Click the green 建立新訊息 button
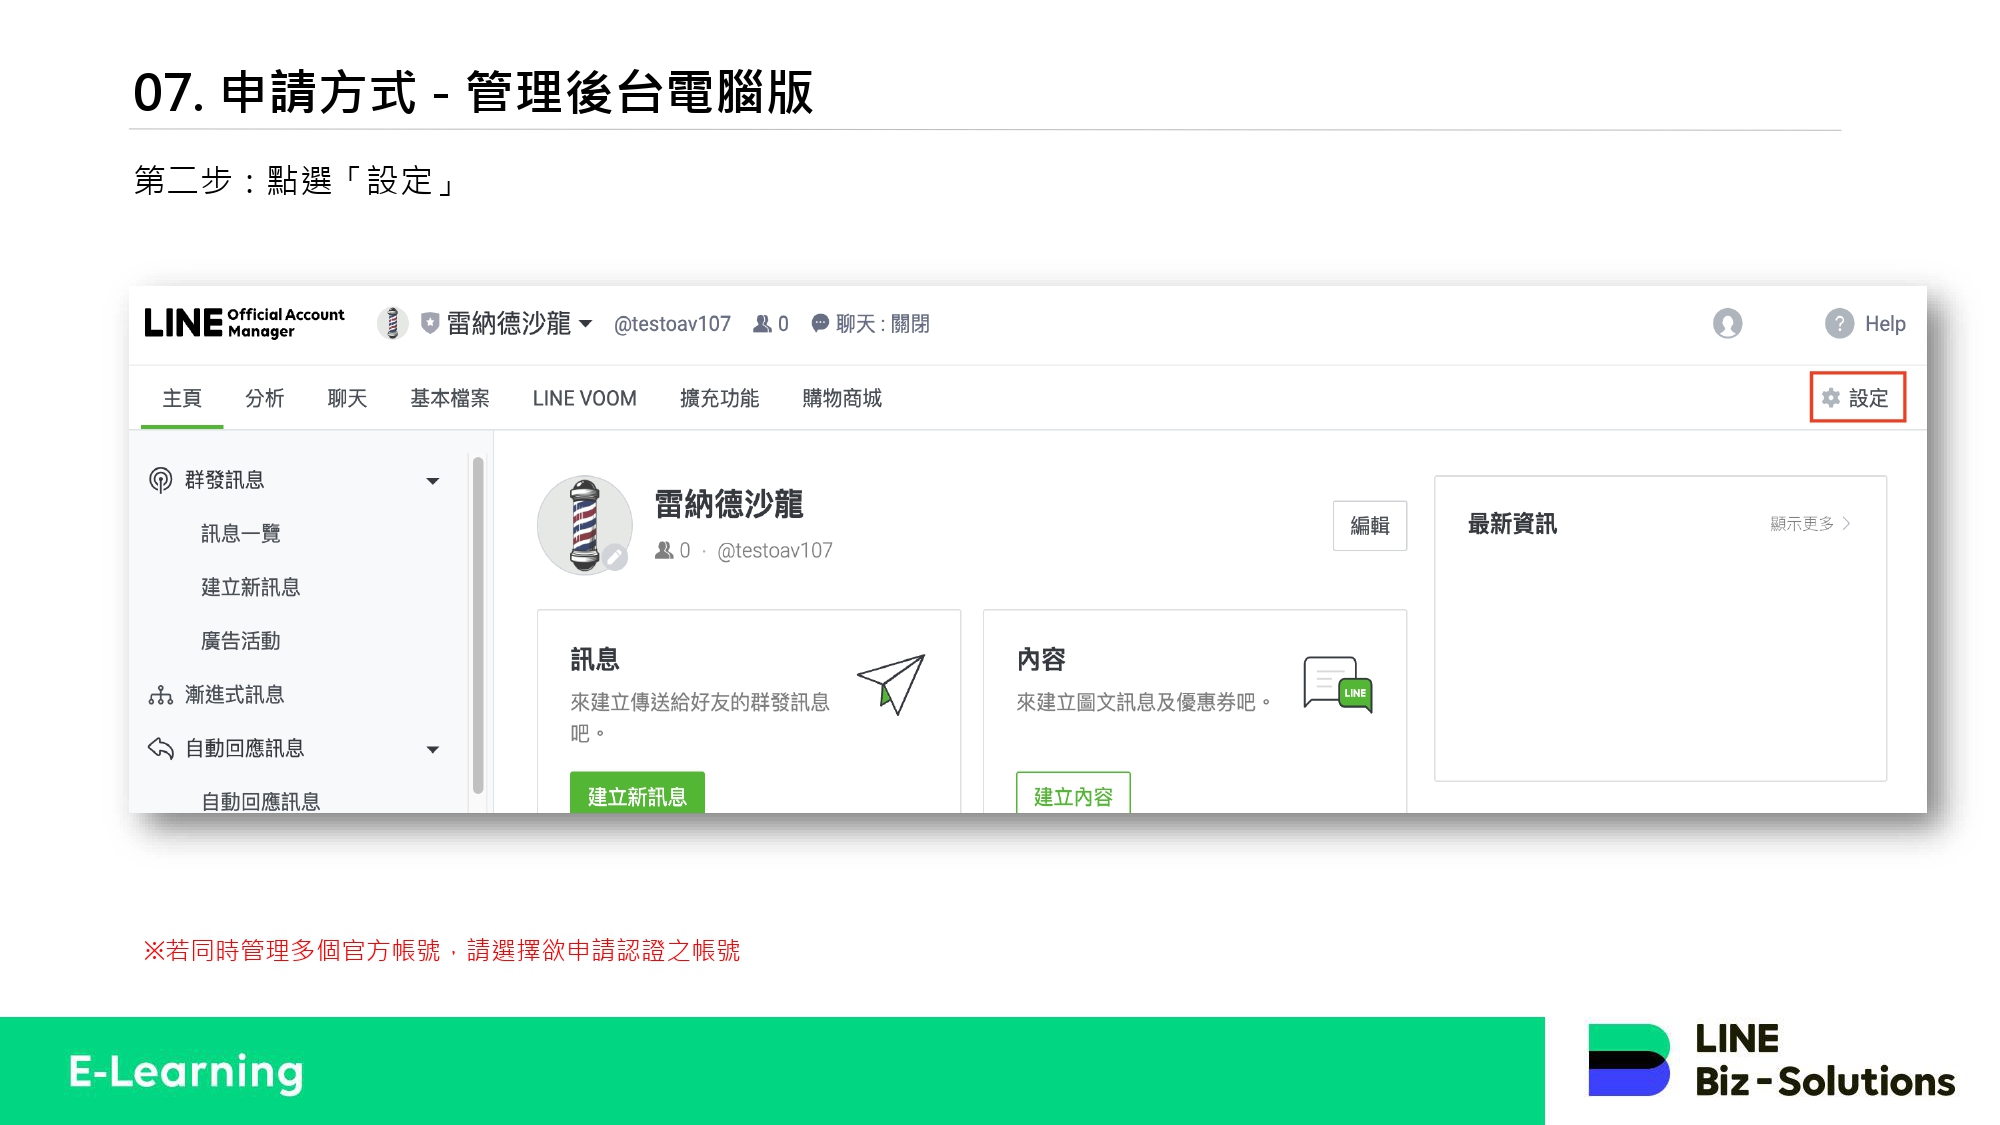Viewport: 2000px width, 1125px height. click(637, 795)
